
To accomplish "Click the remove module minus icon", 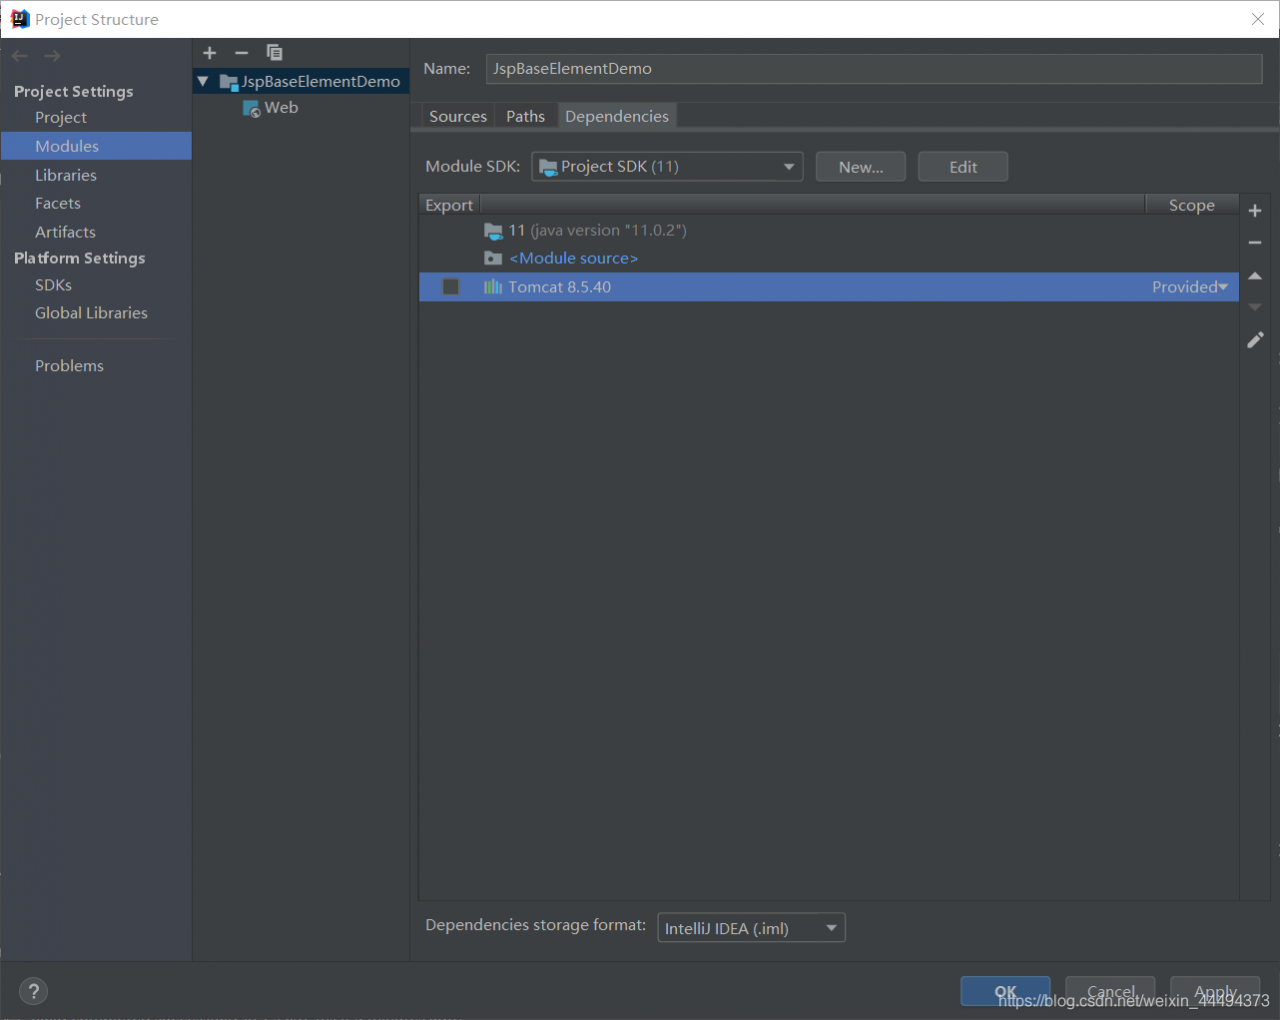I will [x=241, y=53].
